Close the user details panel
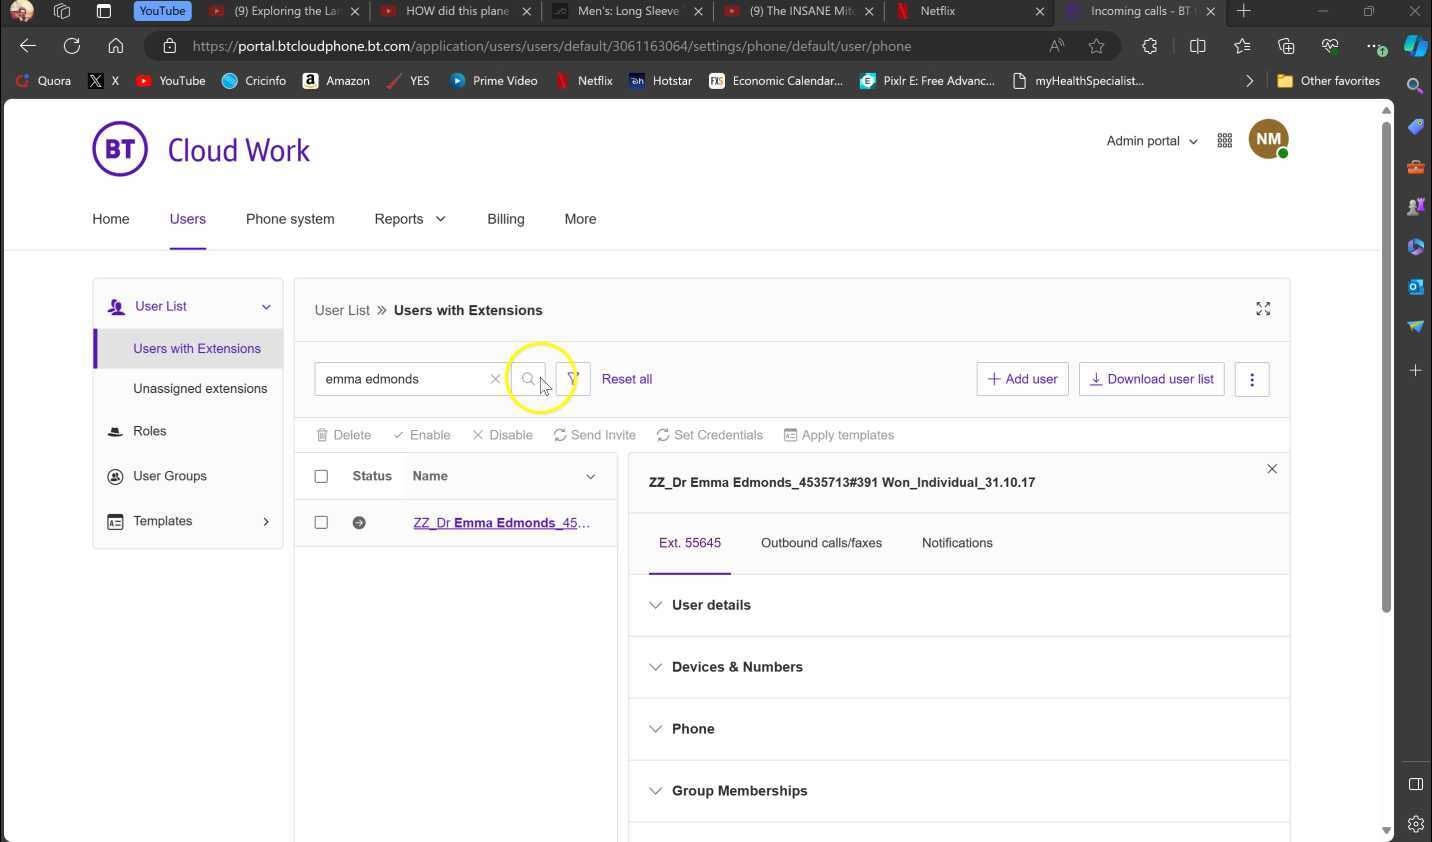This screenshot has height=842, width=1432. (1271, 469)
